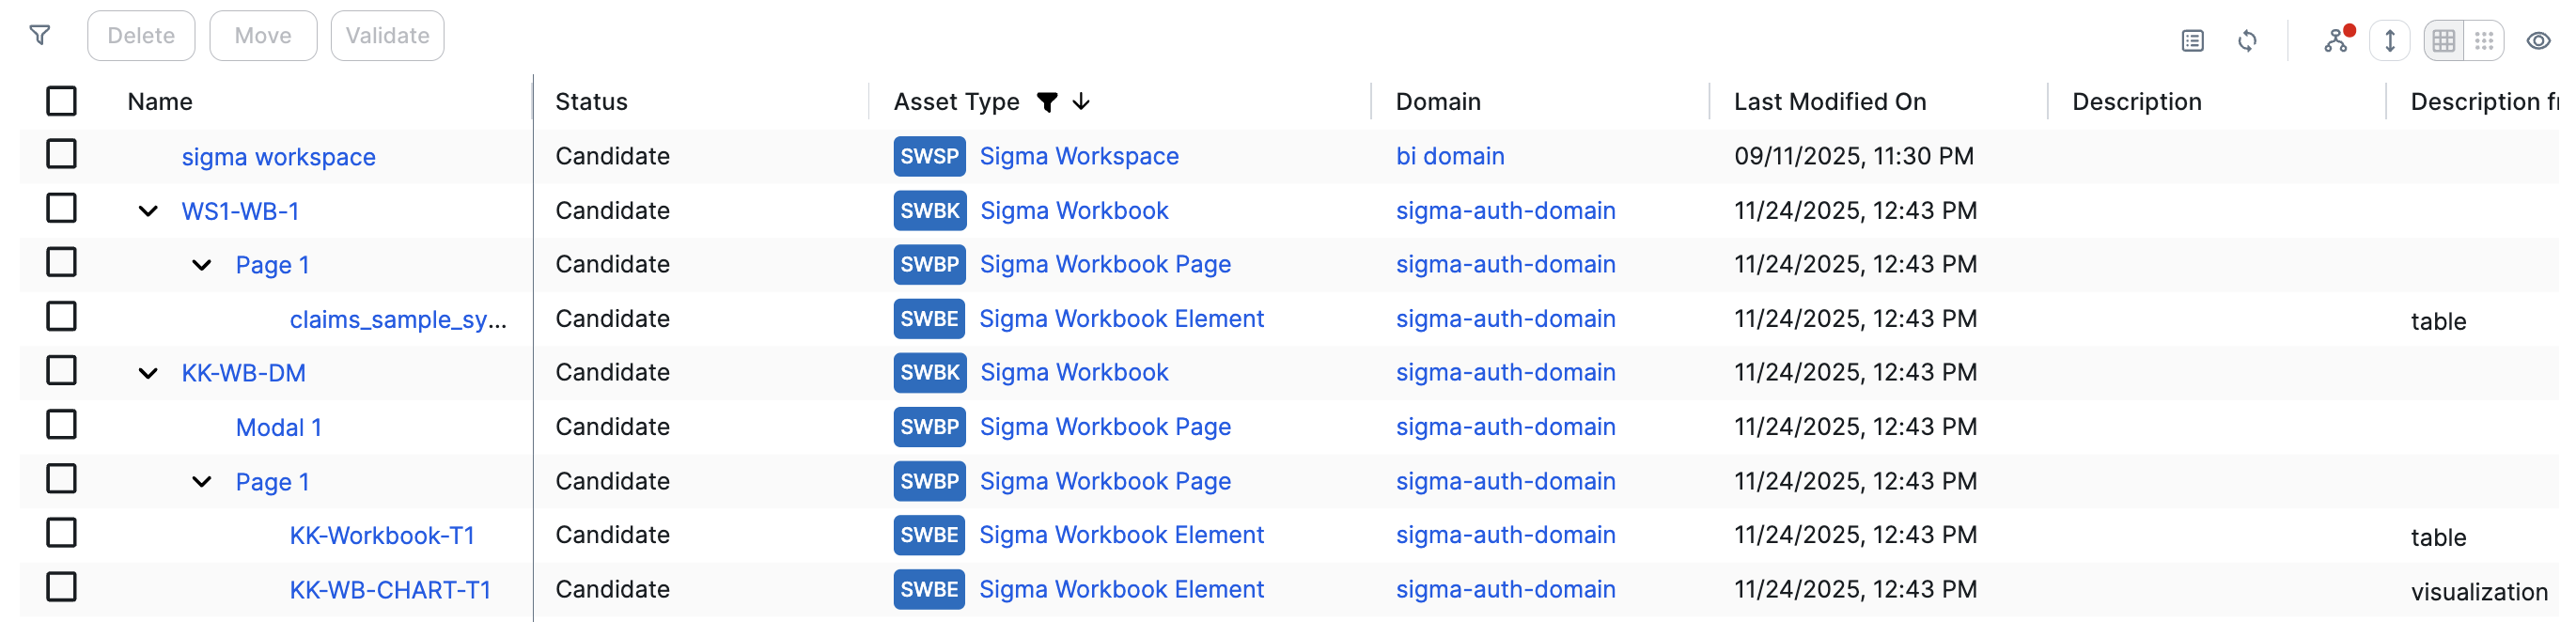Collapse the KK-WB-DM workbook tree node
This screenshot has height=622, width=2576.
pyautogui.click(x=148, y=373)
